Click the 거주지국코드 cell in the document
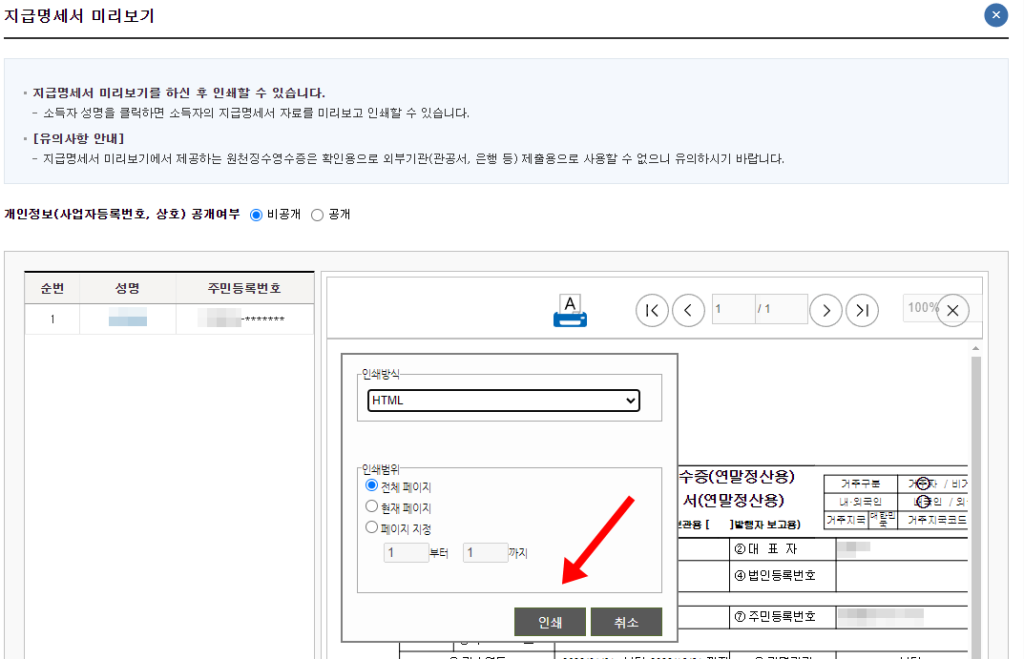The width and height of the screenshot is (1024, 659). (936, 520)
